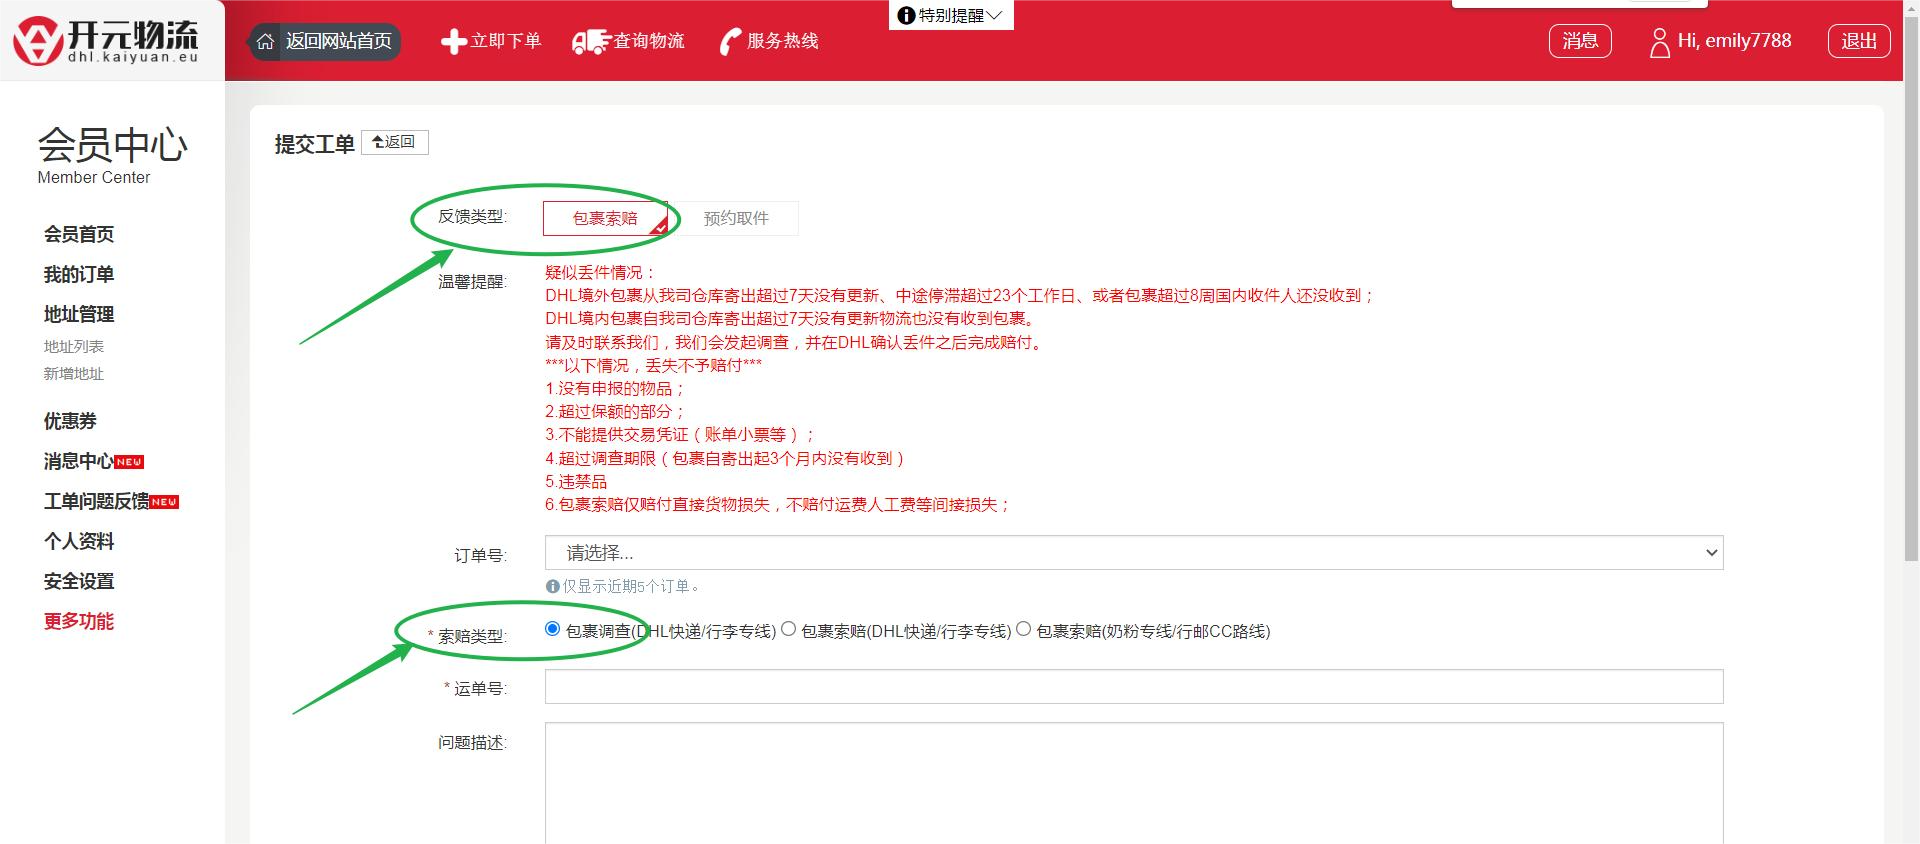Open the 订单号 请选择 dropdown
This screenshot has height=844, width=1920.
point(1133,553)
